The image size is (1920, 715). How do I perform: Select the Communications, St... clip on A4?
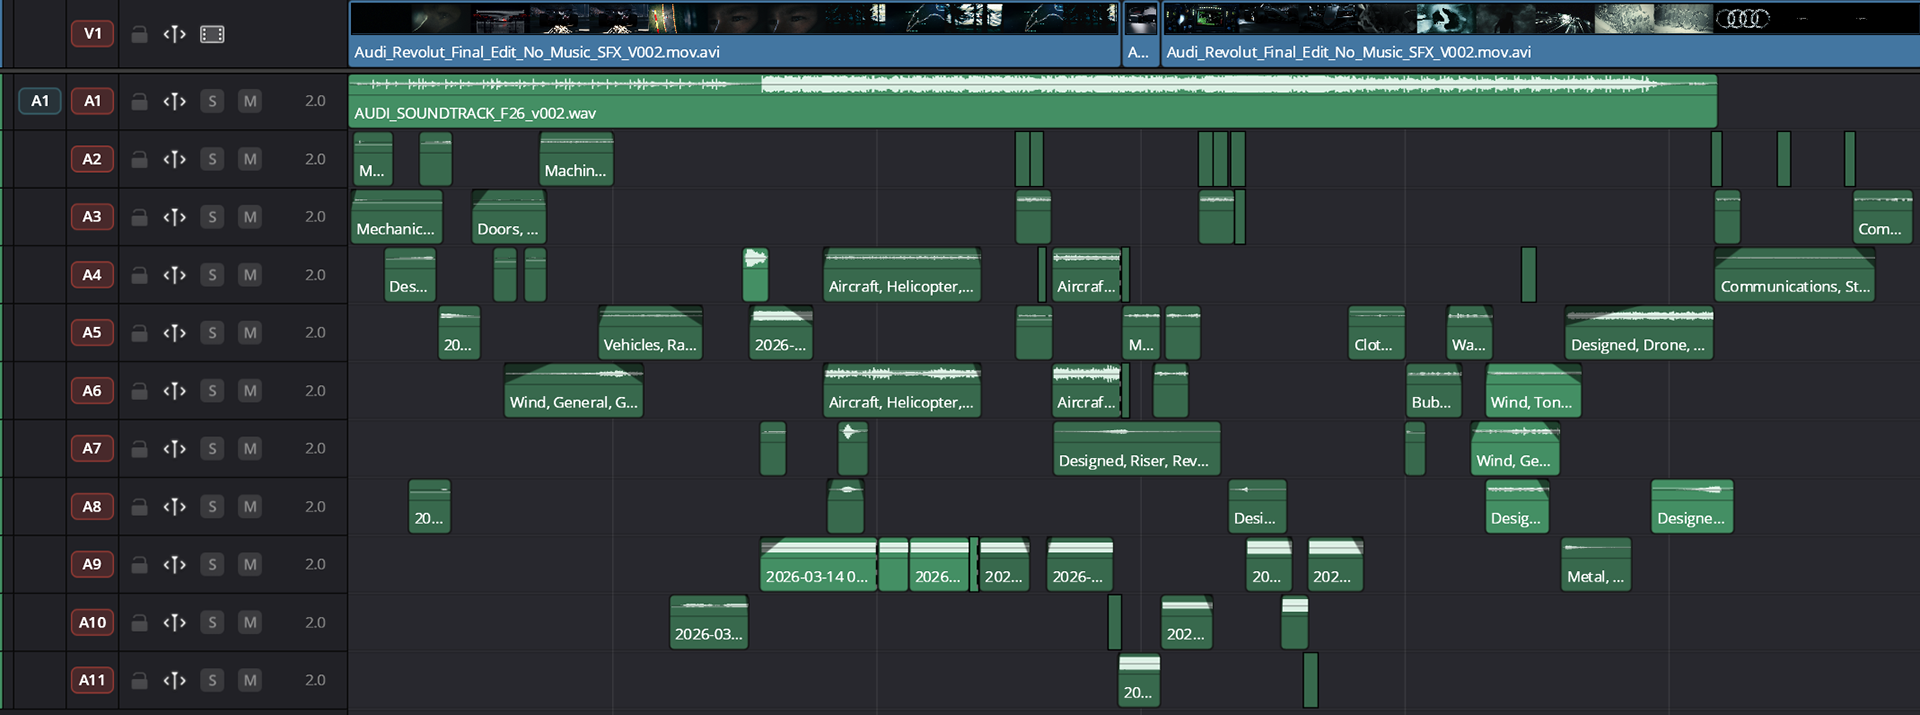[x=1794, y=275]
